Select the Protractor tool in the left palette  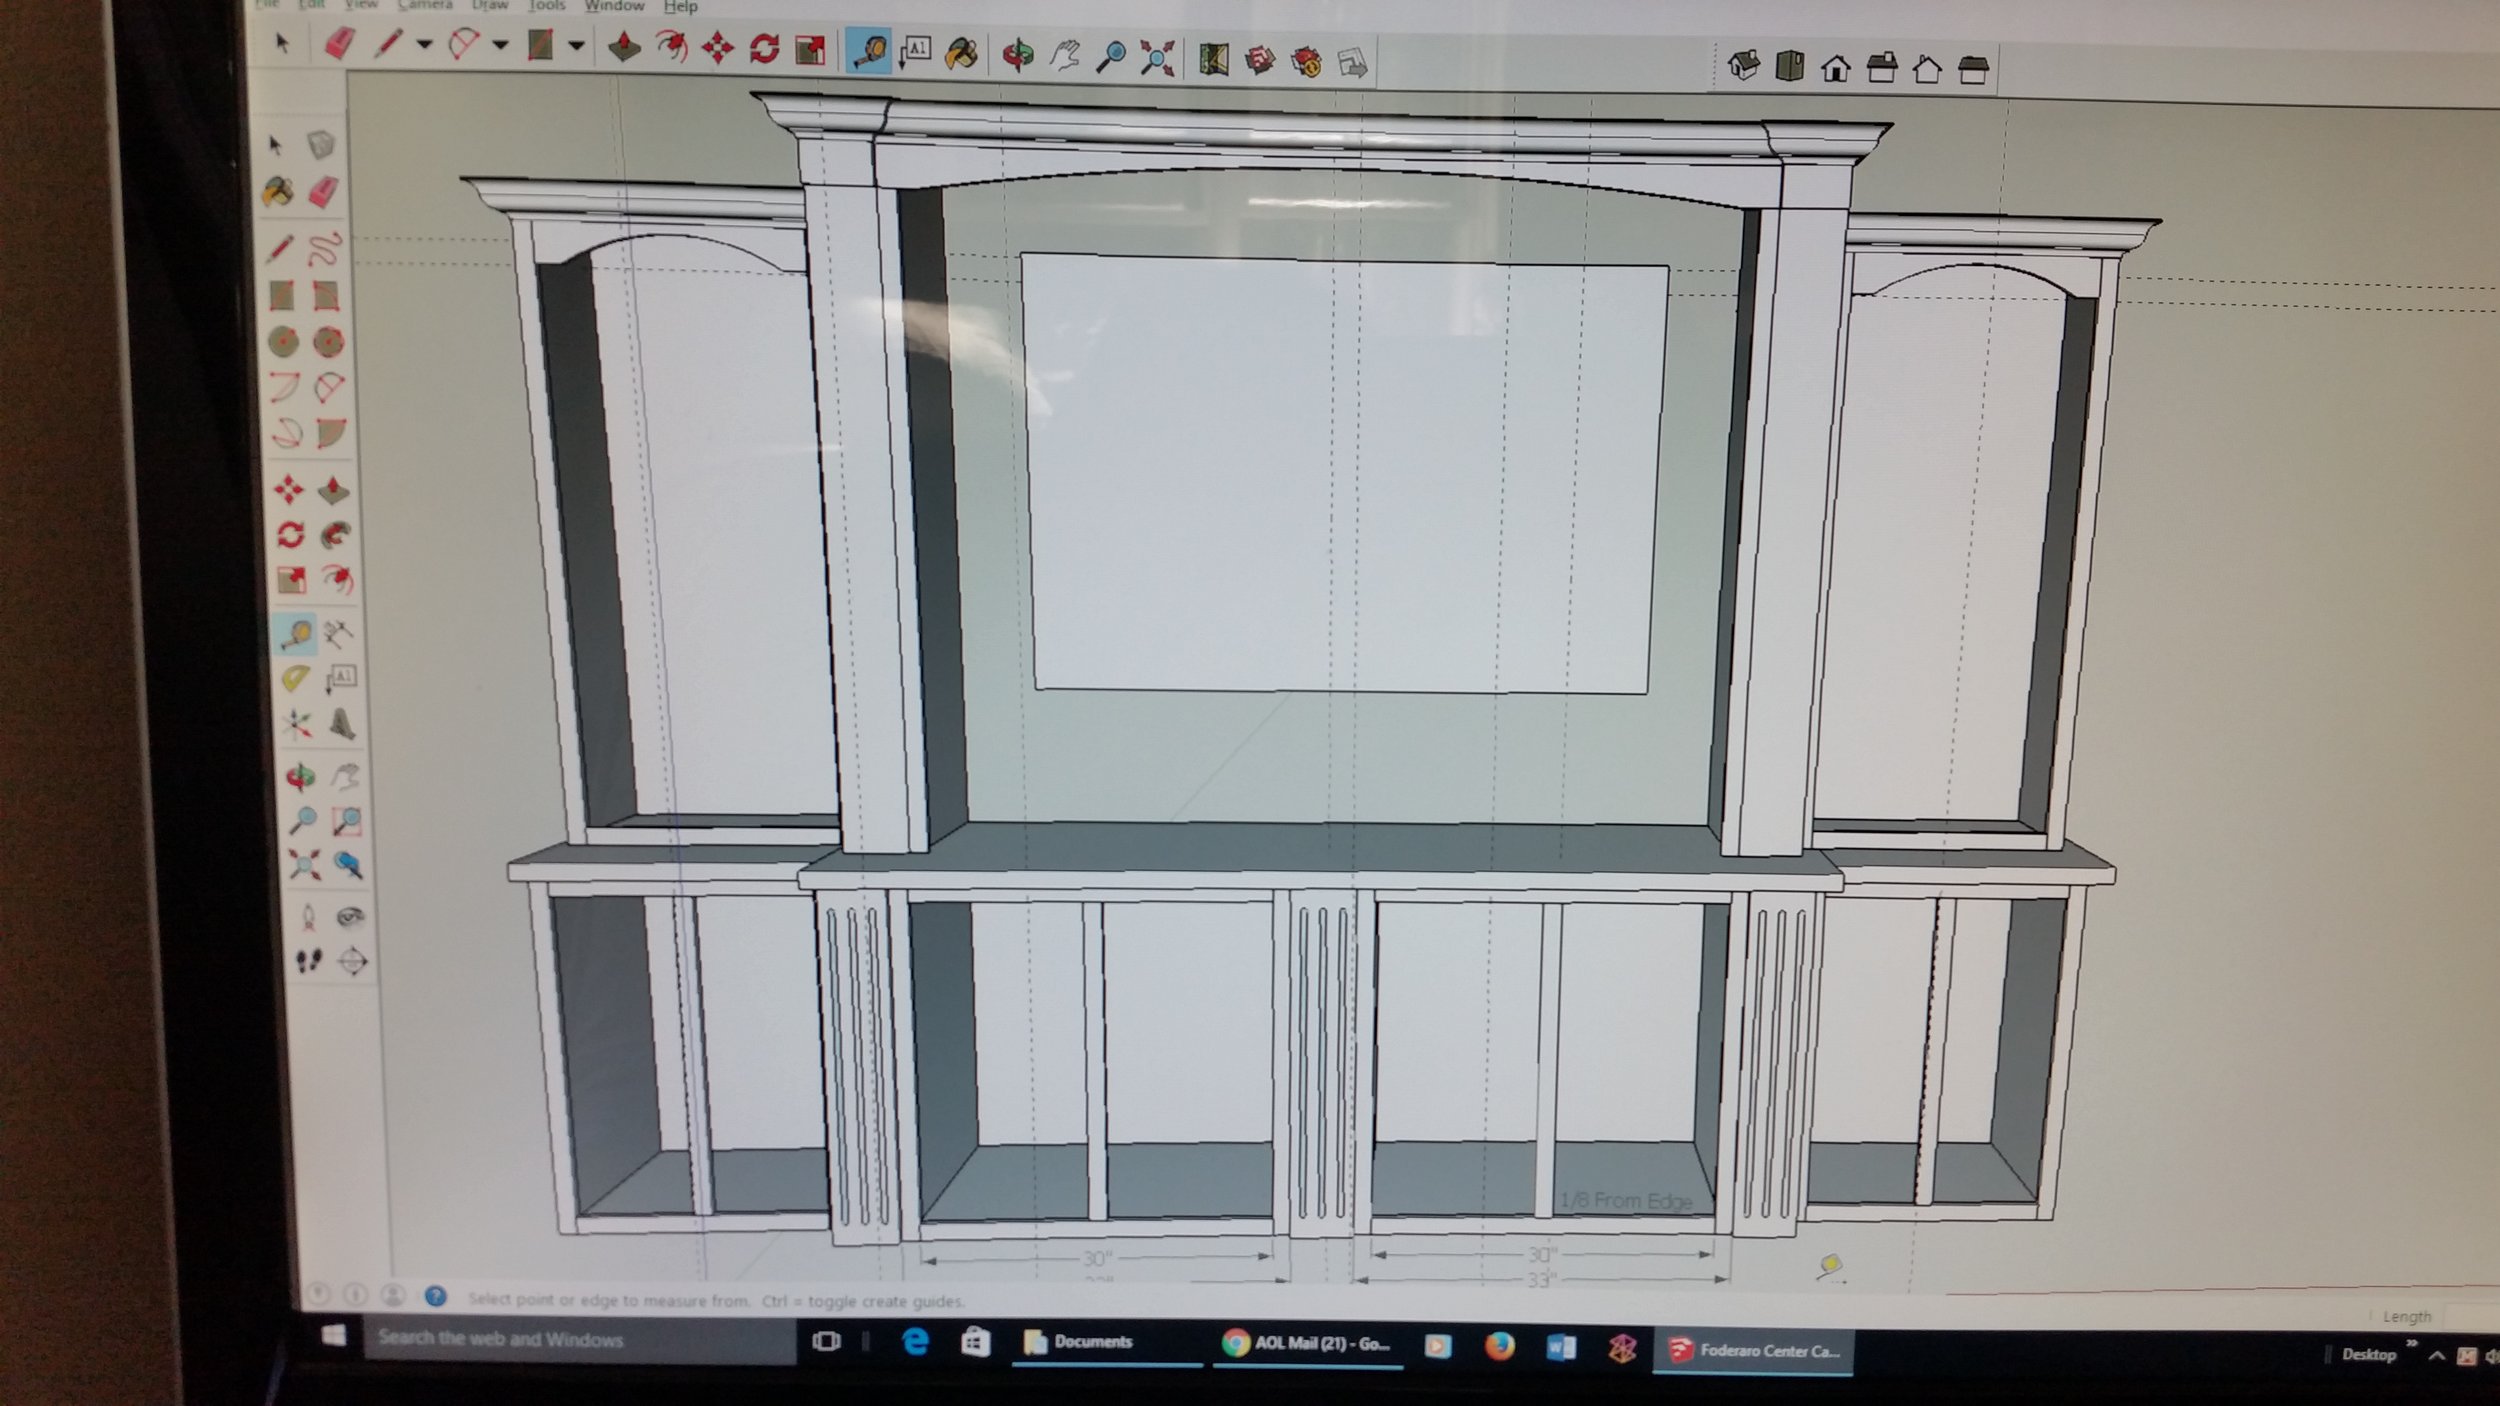tap(294, 679)
